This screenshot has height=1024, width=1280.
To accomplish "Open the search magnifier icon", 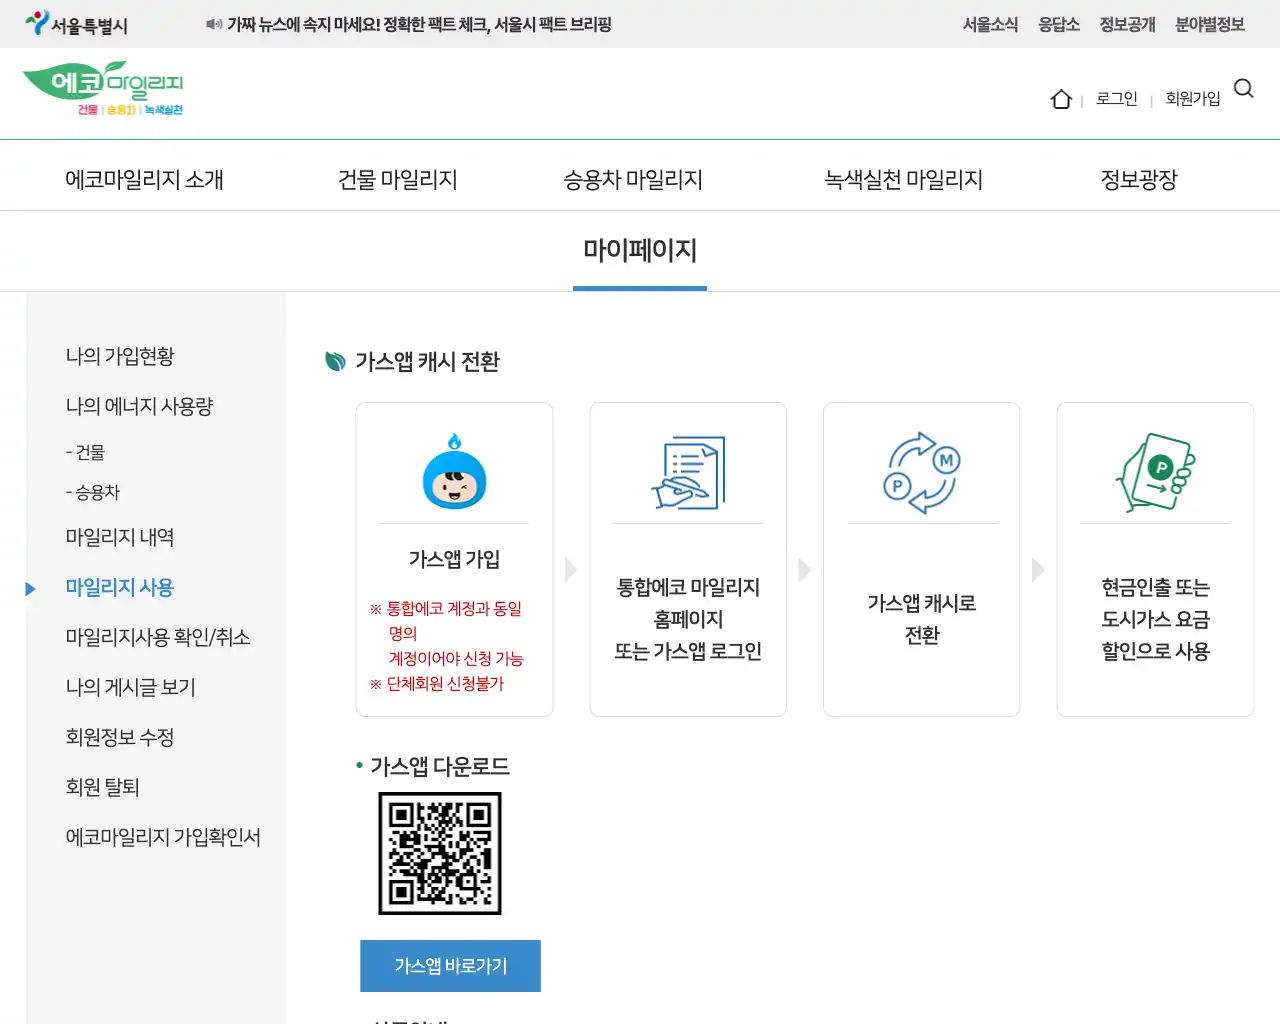I will (1244, 88).
